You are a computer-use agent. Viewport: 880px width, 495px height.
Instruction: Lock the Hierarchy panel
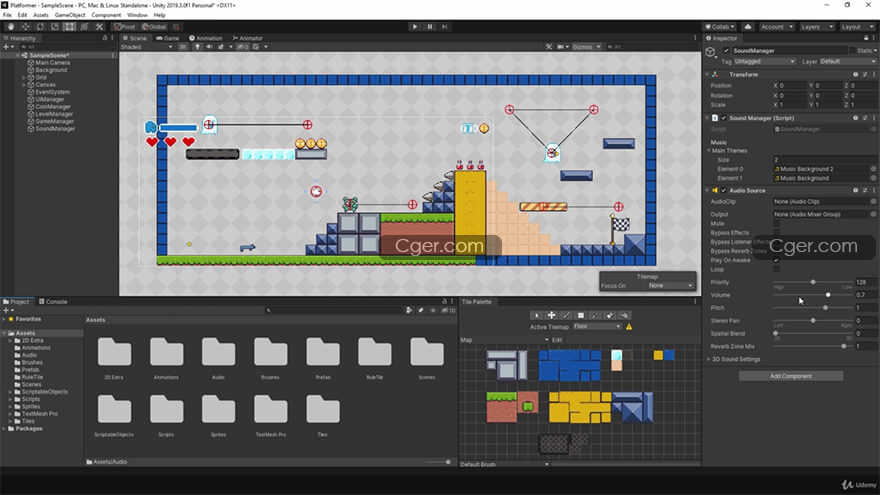pos(104,38)
